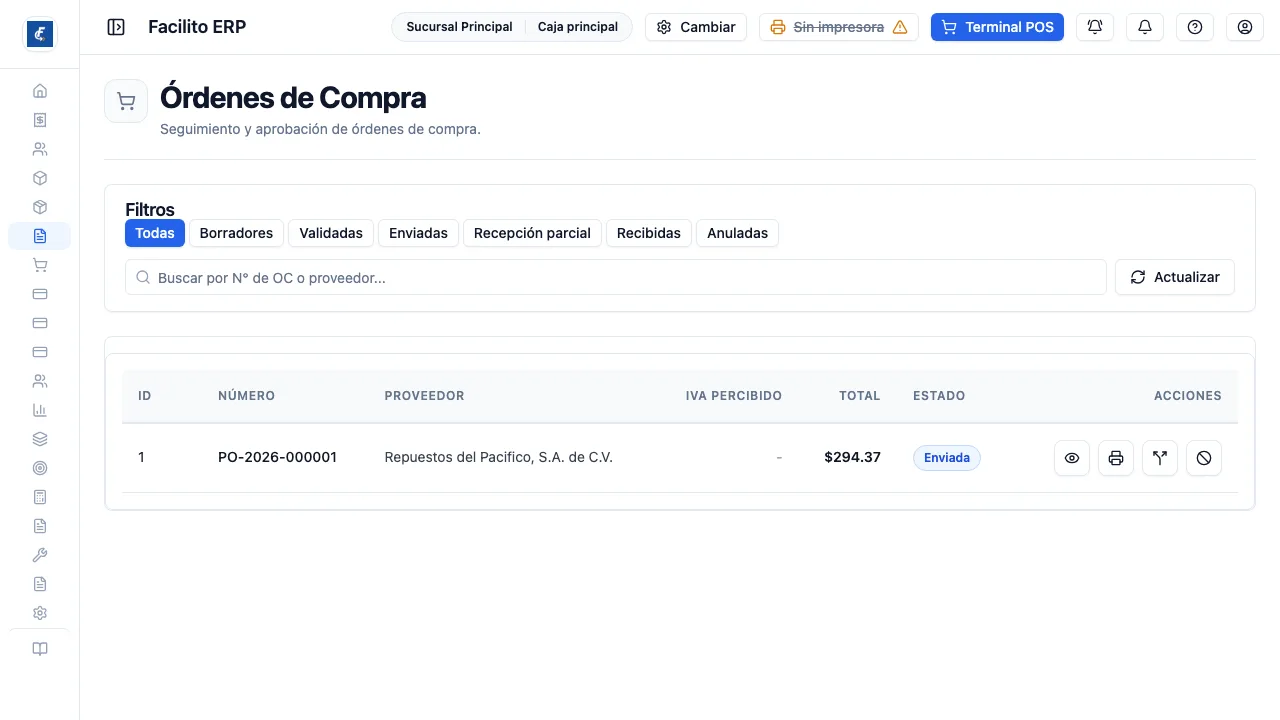
Task: Click the Actualizar refresh button
Action: tap(1175, 277)
